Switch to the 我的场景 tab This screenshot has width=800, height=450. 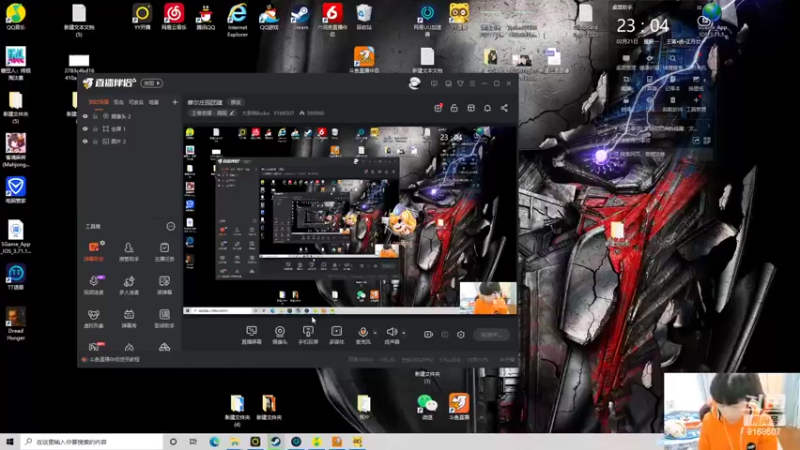(x=98, y=102)
